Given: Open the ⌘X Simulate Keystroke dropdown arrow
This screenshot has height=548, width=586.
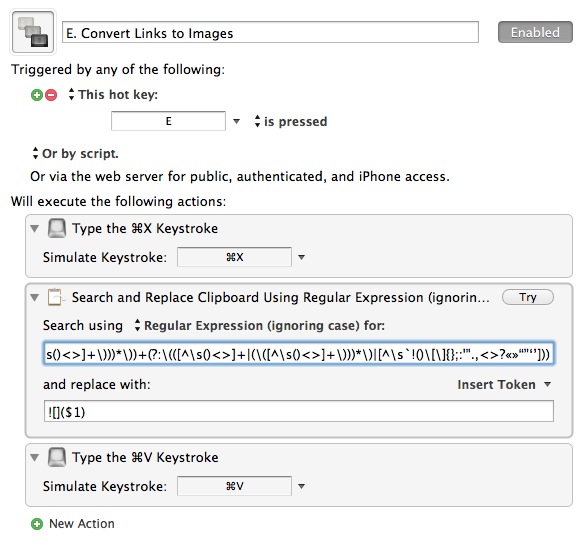Looking at the screenshot, I should click(x=302, y=257).
